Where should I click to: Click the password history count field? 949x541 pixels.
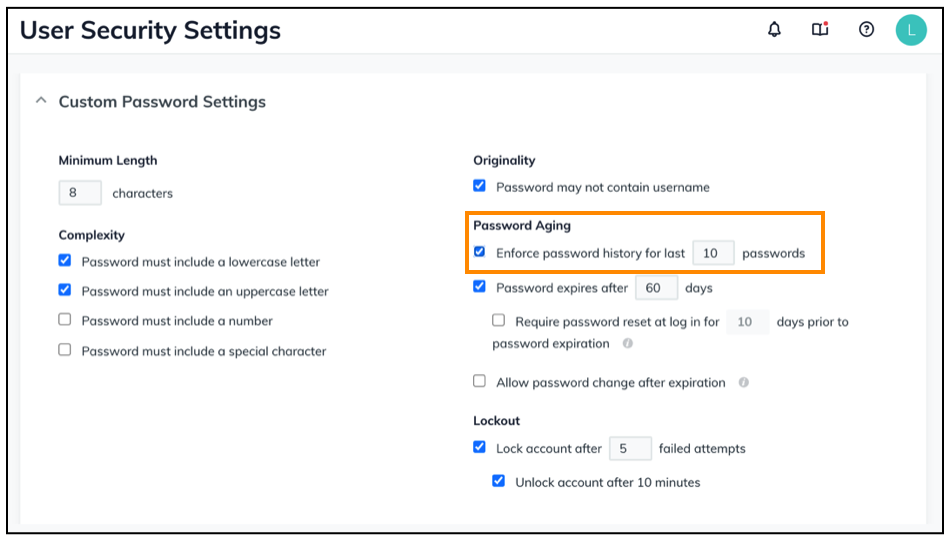click(713, 253)
